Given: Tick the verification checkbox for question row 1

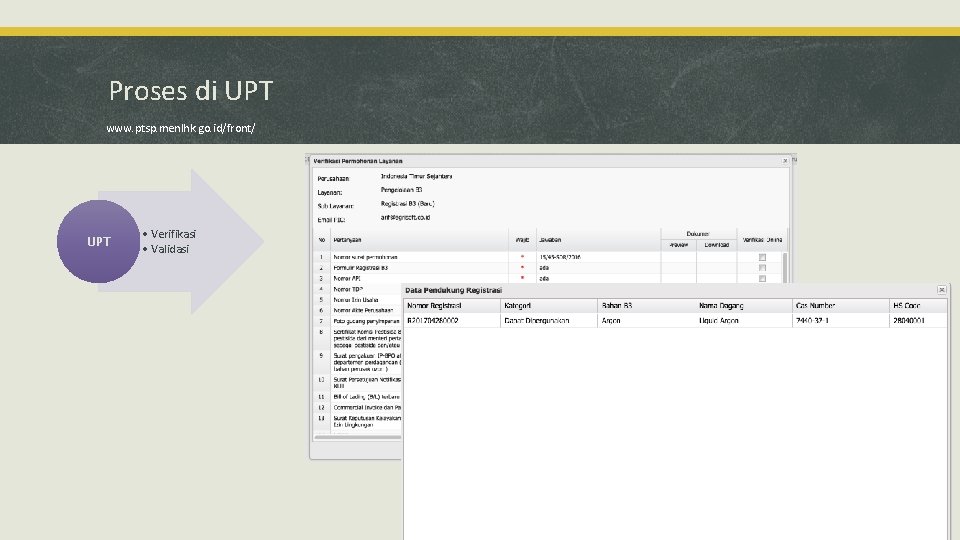Looking at the screenshot, I should click(762, 257).
